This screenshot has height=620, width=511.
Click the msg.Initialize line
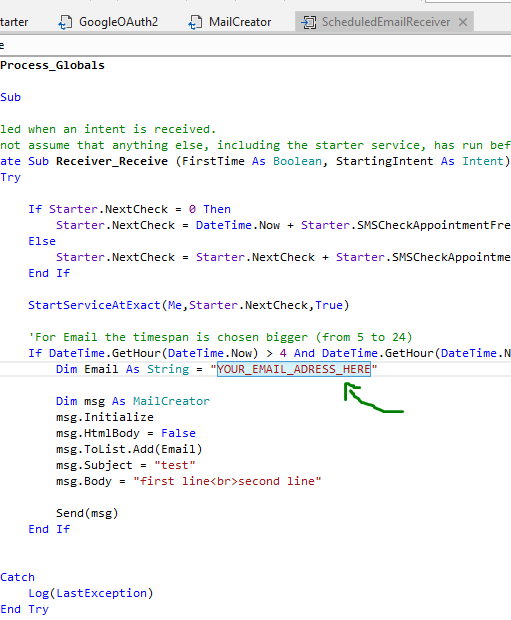click(105, 417)
